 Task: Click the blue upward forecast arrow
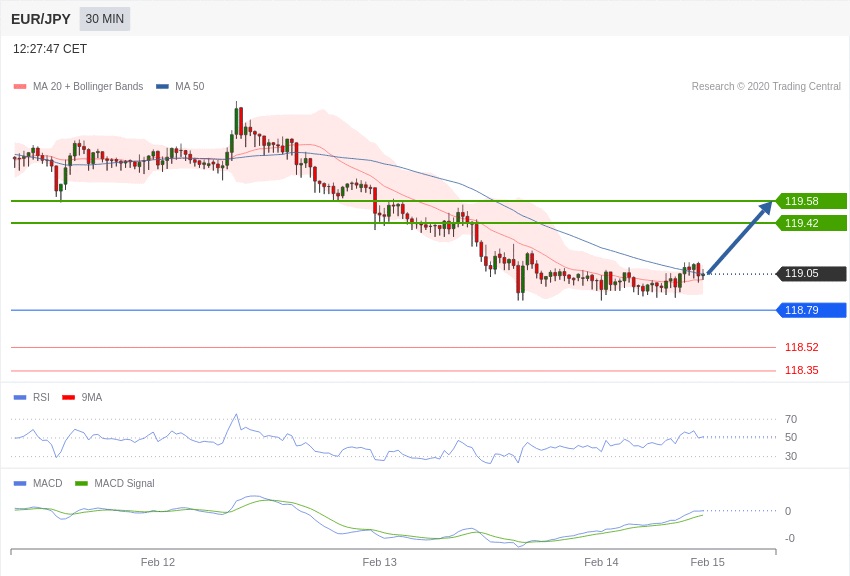[740, 237]
